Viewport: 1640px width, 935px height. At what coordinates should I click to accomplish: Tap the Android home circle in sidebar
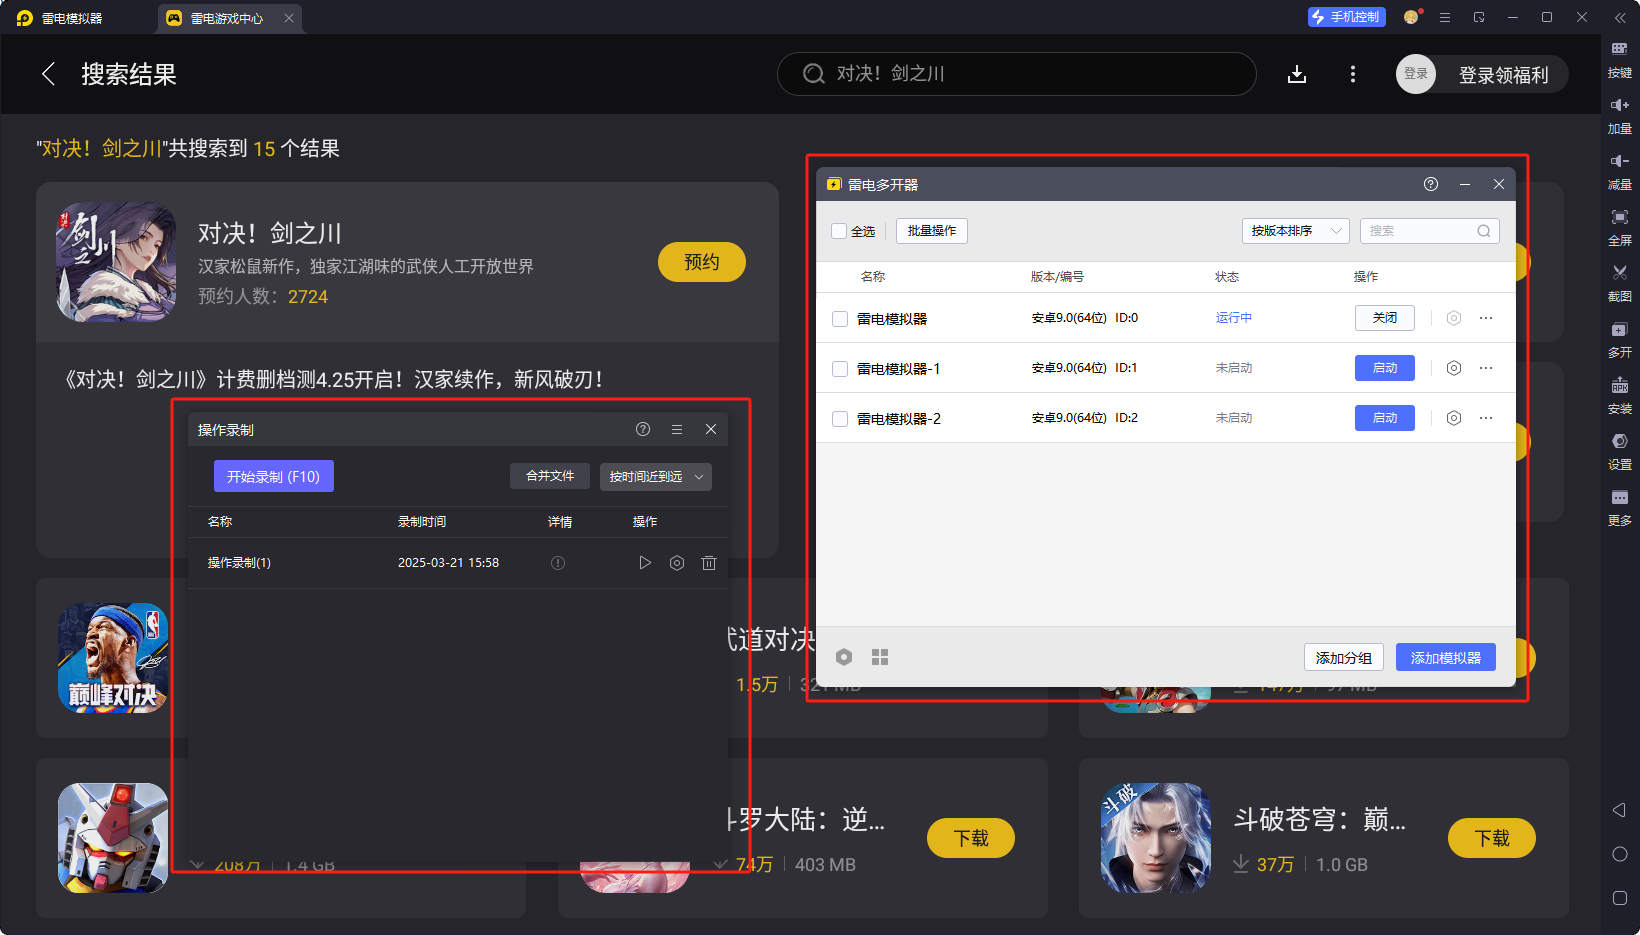pyautogui.click(x=1619, y=854)
